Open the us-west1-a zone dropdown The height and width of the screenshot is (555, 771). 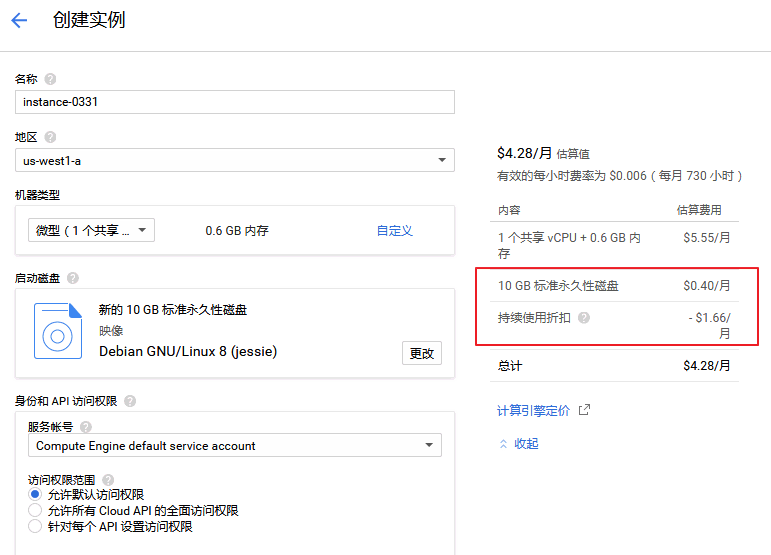(x=235, y=160)
